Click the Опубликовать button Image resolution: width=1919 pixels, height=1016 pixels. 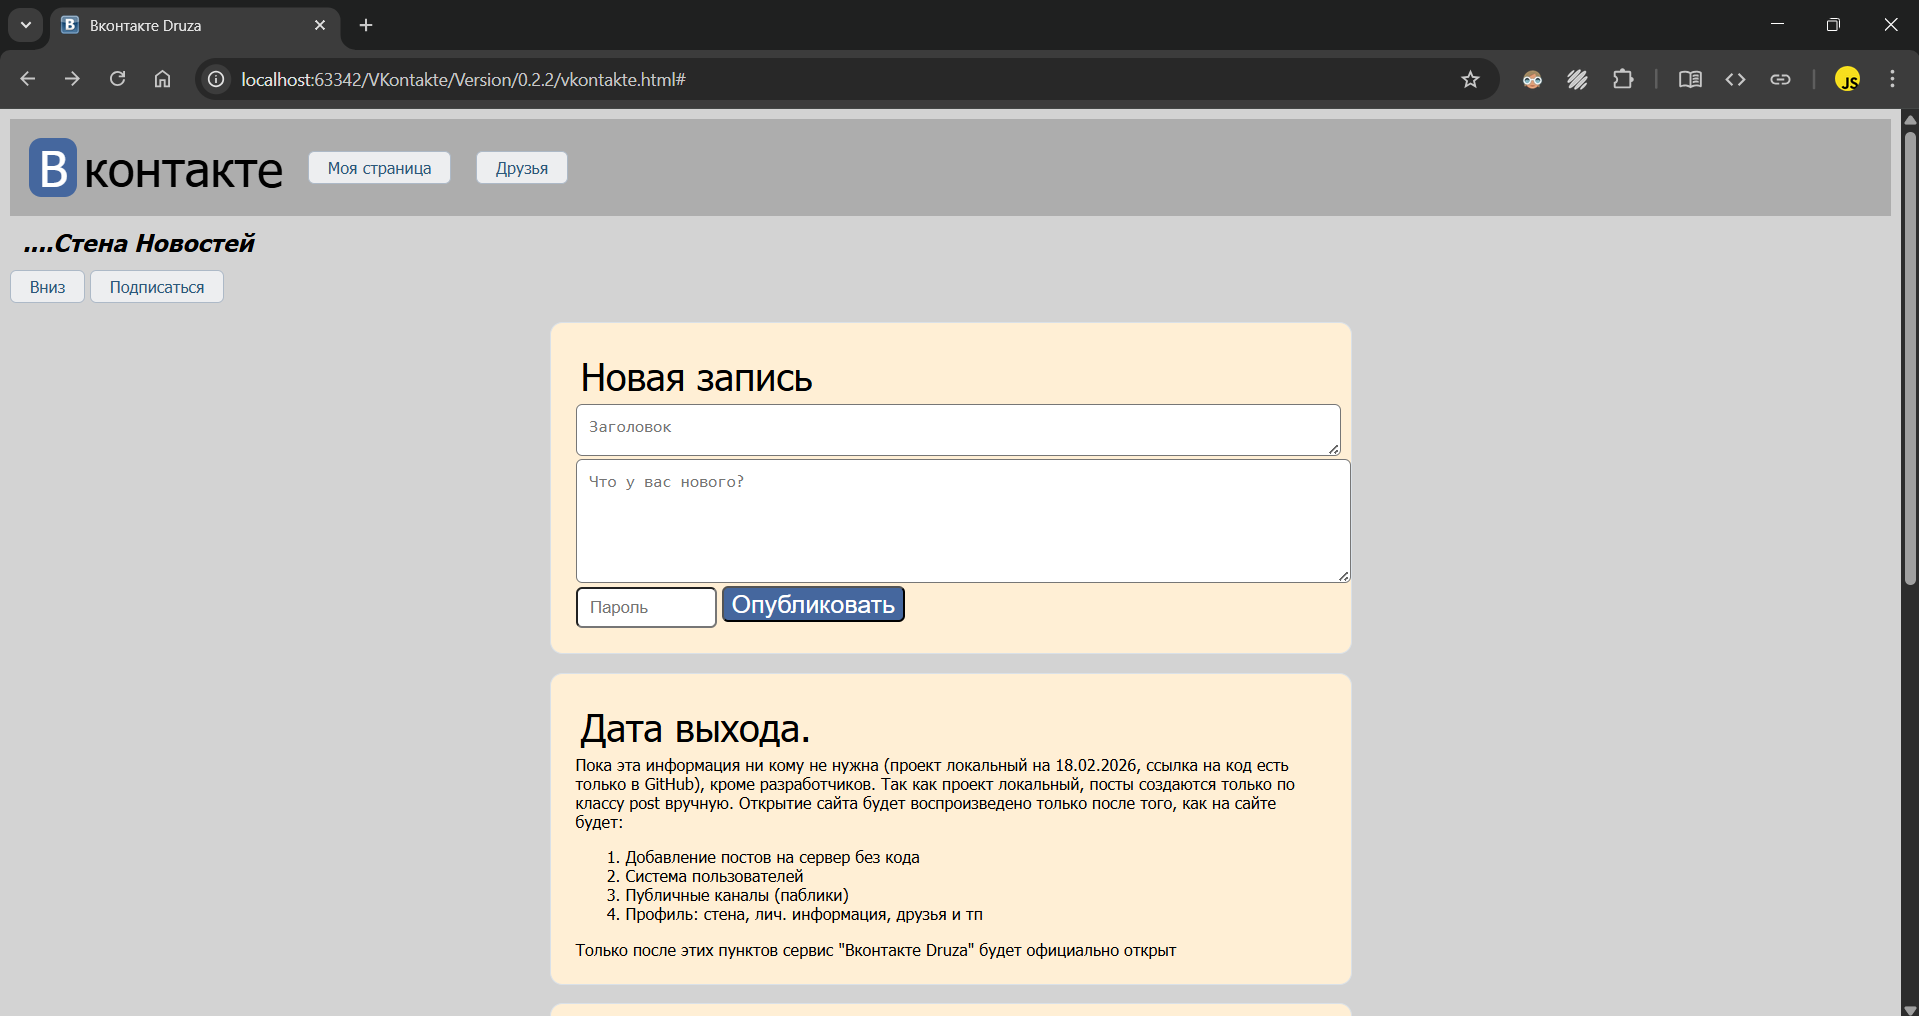tap(813, 604)
